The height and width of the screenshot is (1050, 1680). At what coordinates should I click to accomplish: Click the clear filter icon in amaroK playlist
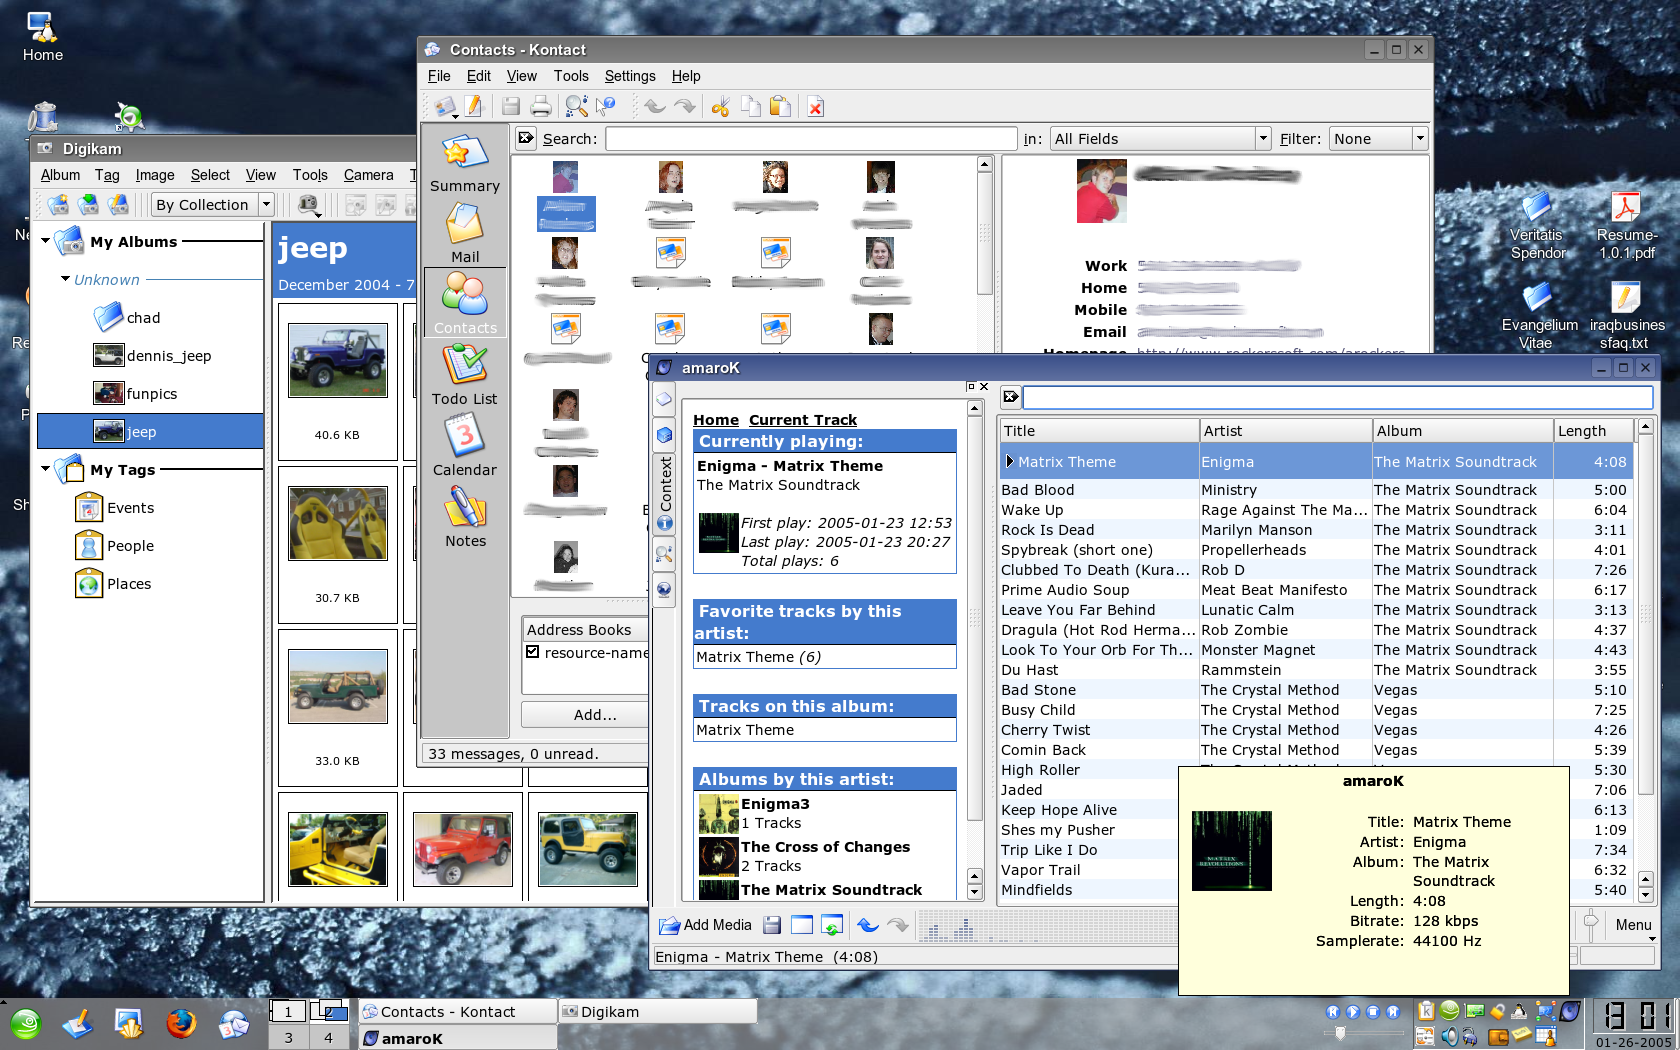click(x=1010, y=397)
